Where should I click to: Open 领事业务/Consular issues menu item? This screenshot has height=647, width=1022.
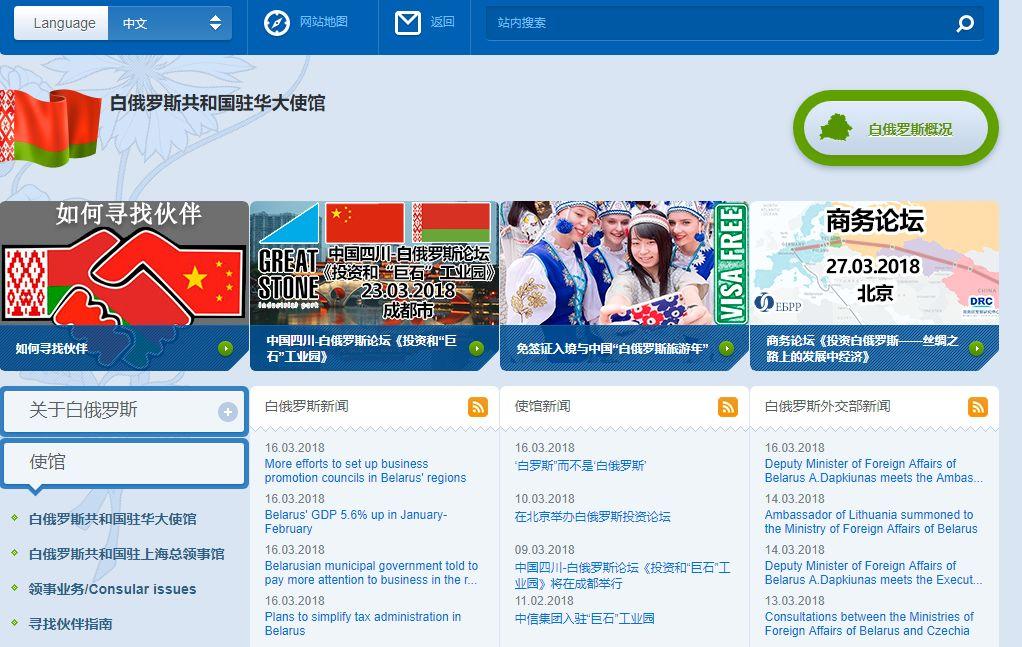[x=112, y=589]
